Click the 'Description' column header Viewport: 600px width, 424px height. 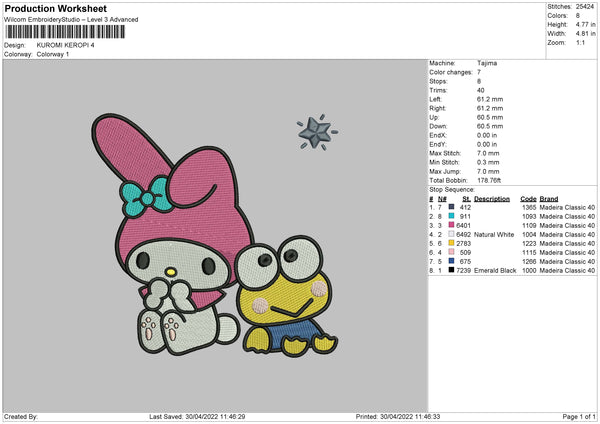[492, 199]
